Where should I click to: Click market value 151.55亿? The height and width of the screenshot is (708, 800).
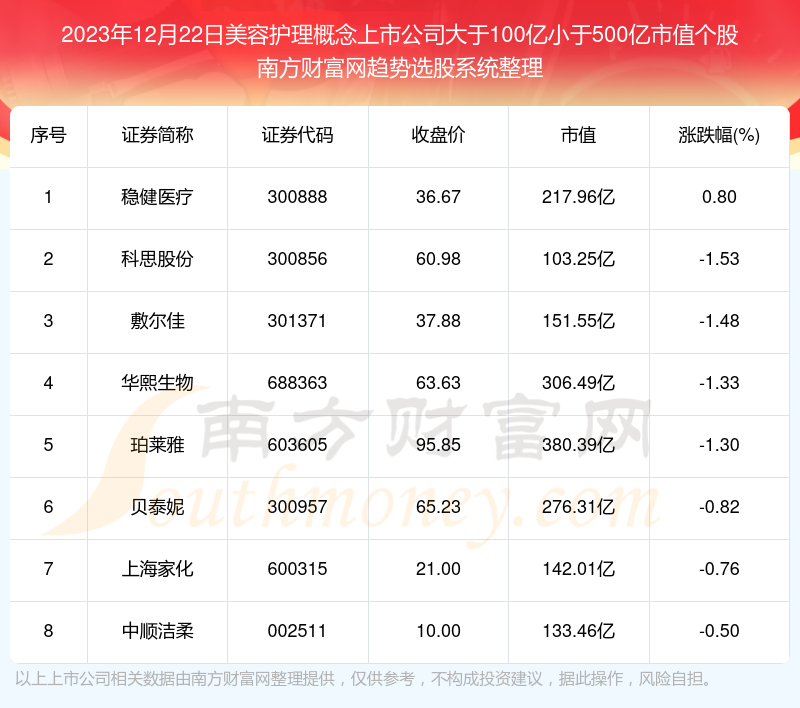(x=579, y=321)
